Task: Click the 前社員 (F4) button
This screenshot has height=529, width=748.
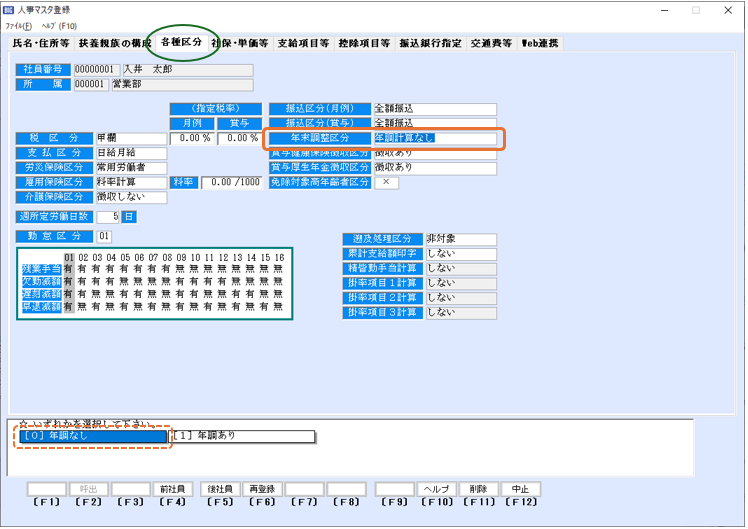Action: click(x=172, y=490)
